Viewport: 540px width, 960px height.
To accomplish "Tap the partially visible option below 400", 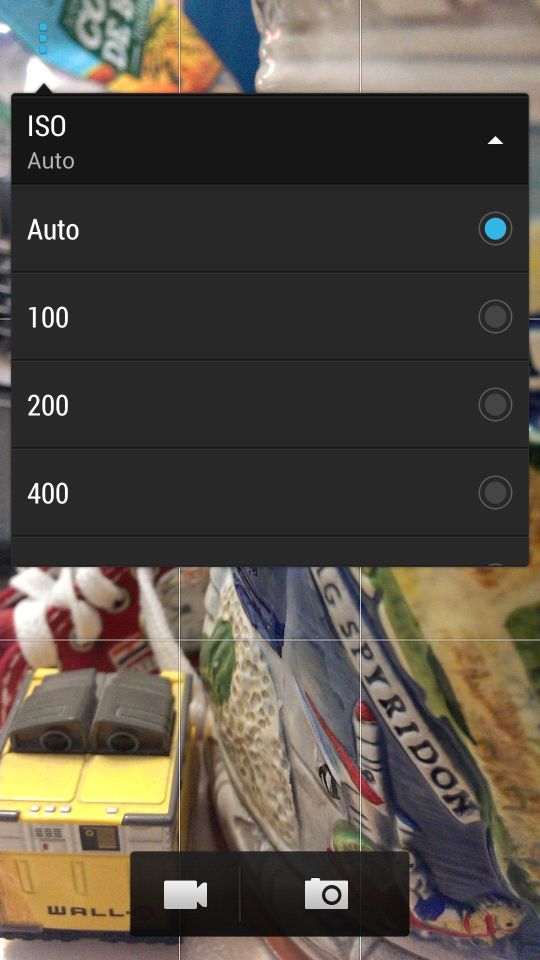I will pos(269,552).
